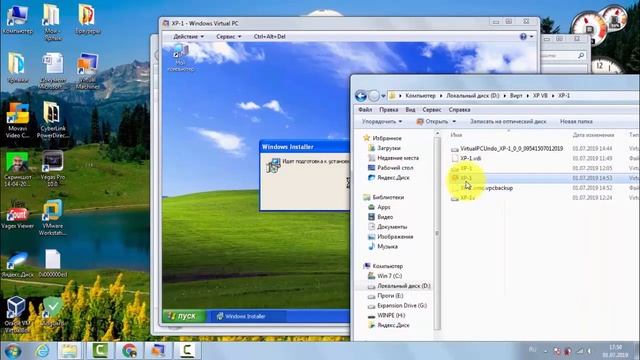Viewport: 640px width, 360px height.
Task: Select Недавние места in navigation pane
Action: 393,158
